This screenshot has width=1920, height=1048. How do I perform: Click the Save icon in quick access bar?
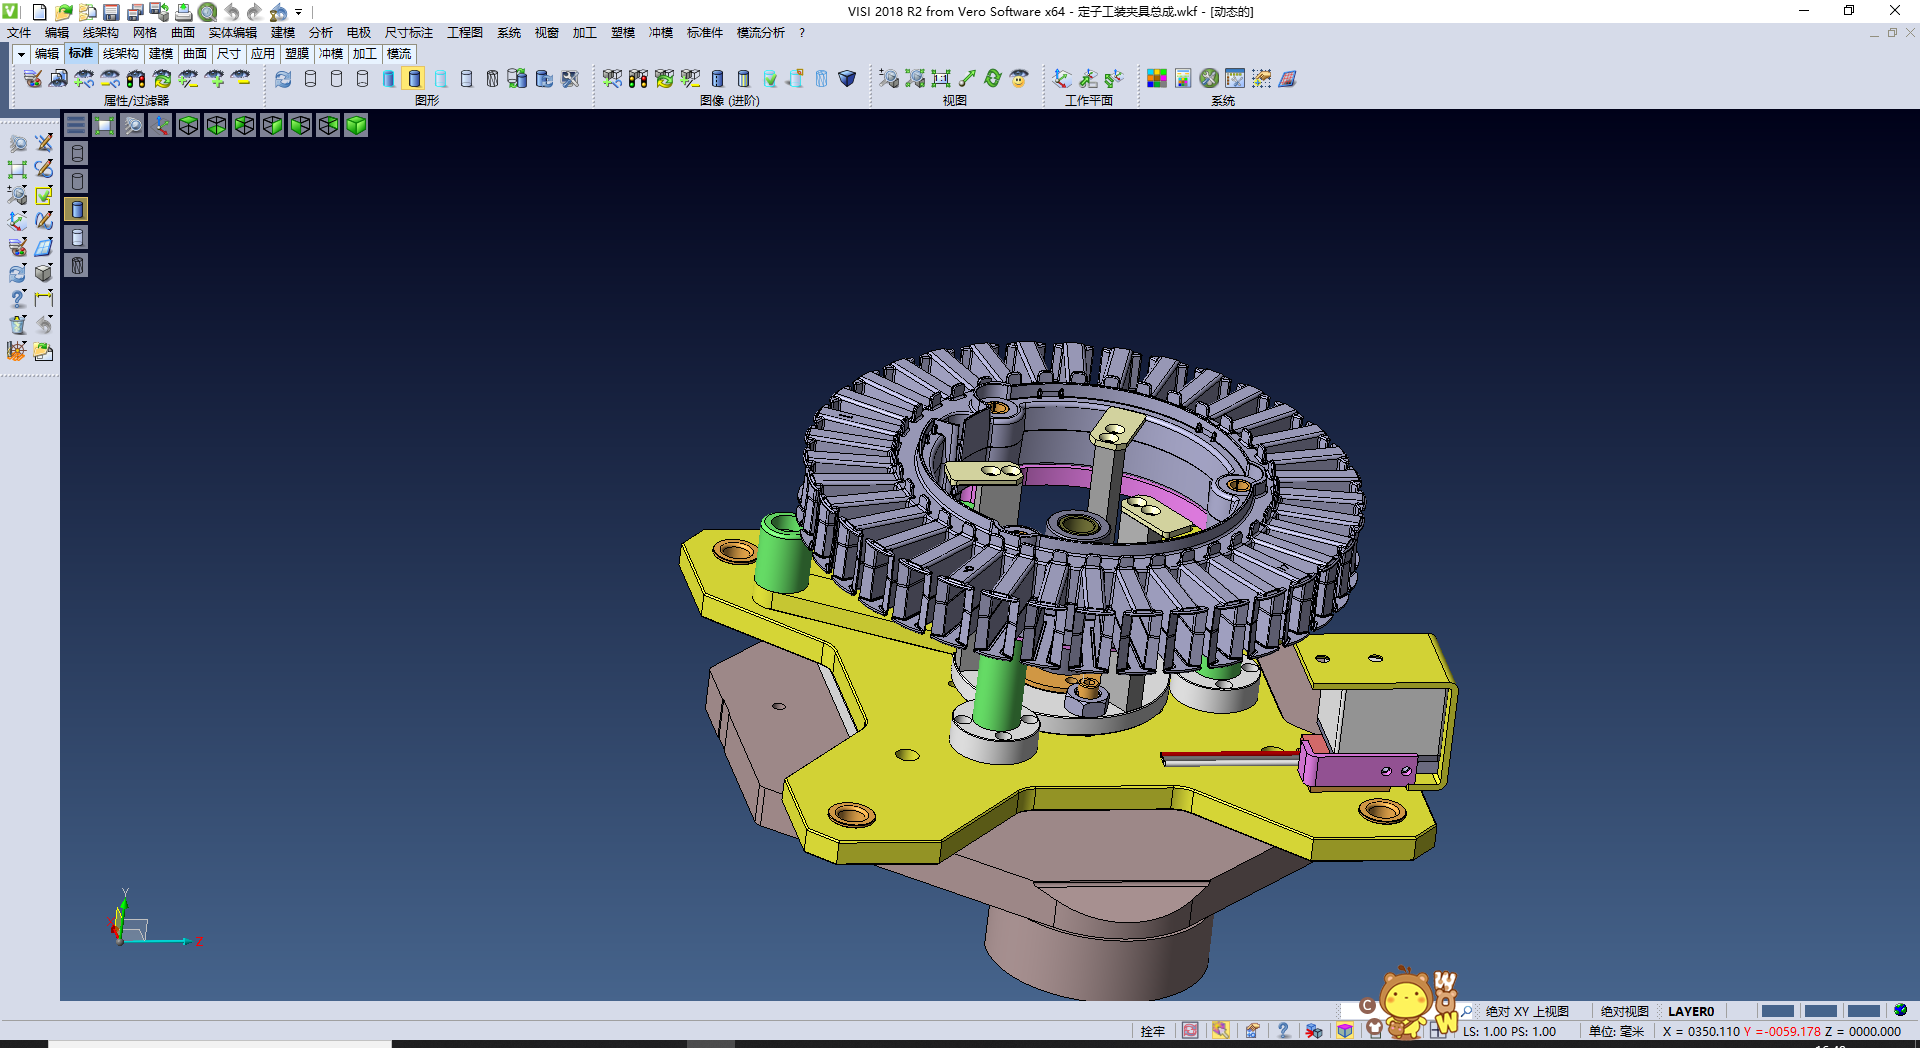click(x=111, y=12)
